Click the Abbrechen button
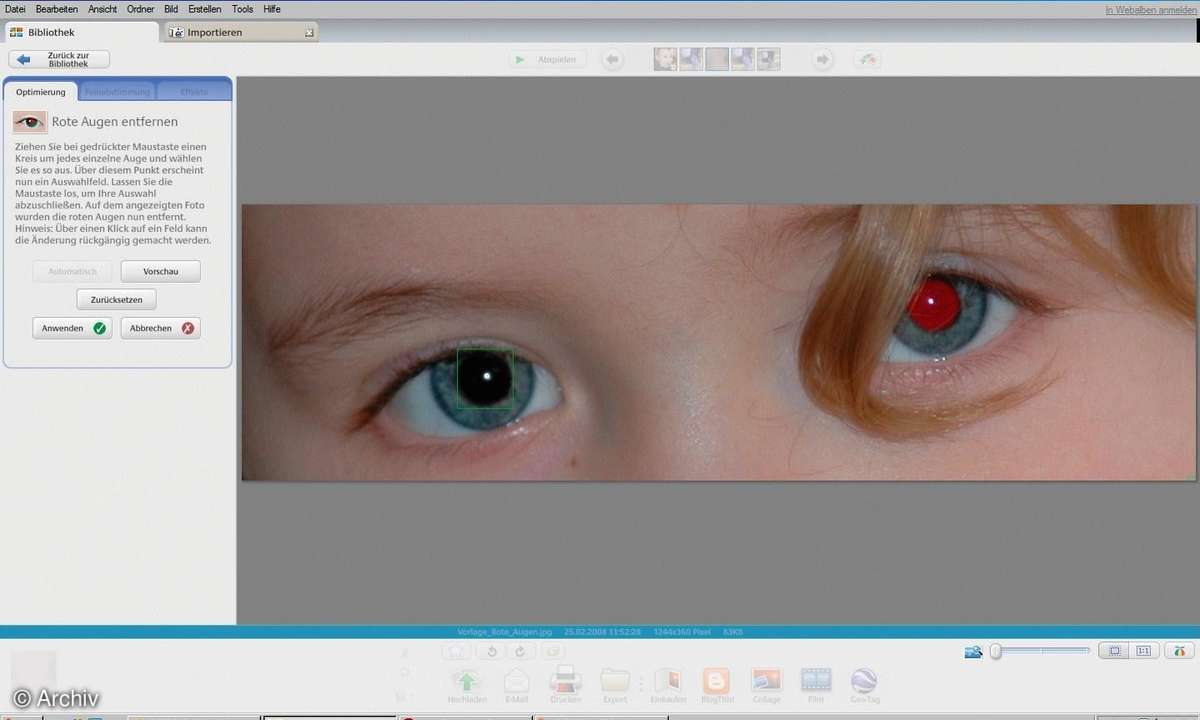Screen dimensions: 1200x720 pos(160,328)
